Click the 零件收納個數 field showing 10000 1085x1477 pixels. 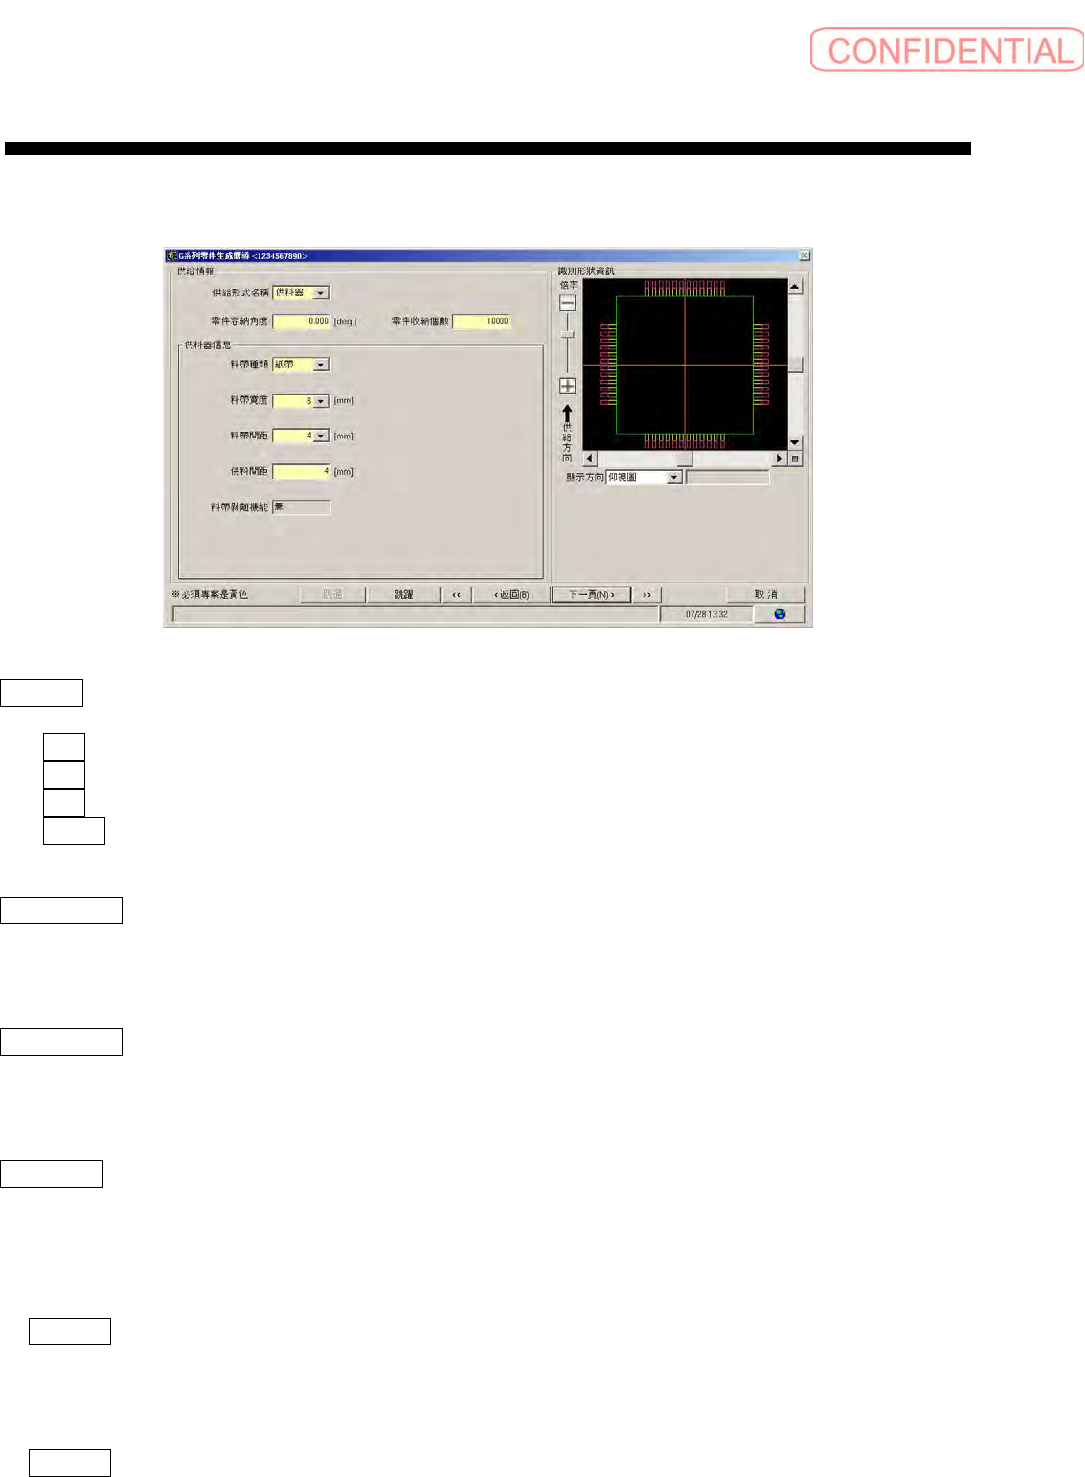point(481,321)
